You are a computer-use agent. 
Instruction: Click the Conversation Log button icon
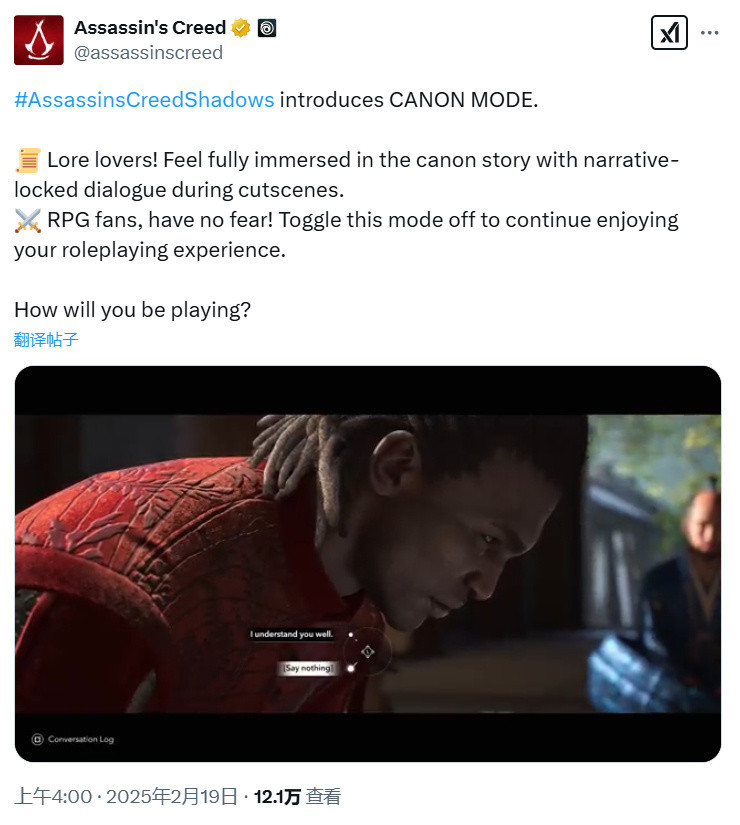(37, 739)
